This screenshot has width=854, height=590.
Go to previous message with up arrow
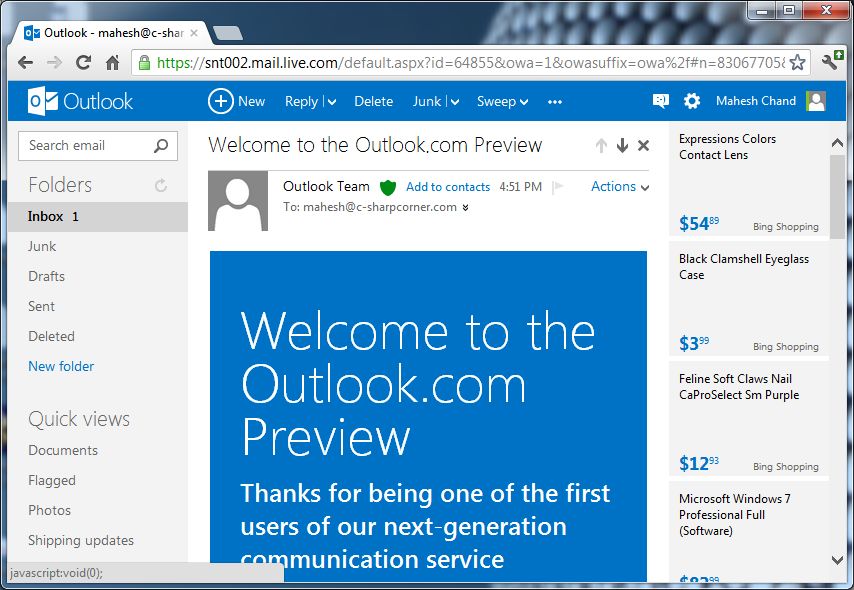point(601,145)
